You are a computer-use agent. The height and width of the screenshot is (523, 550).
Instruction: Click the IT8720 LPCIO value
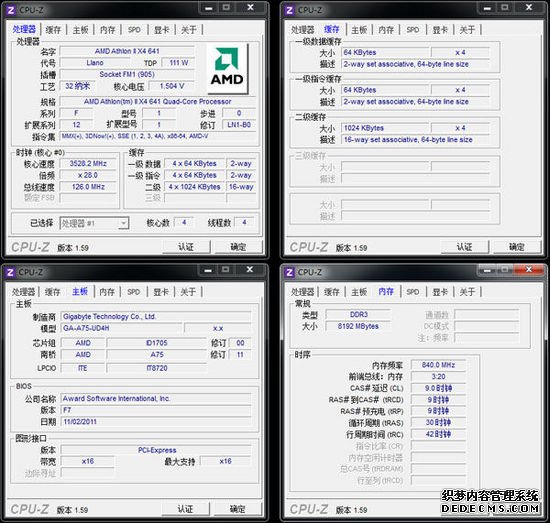click(157, 368)
